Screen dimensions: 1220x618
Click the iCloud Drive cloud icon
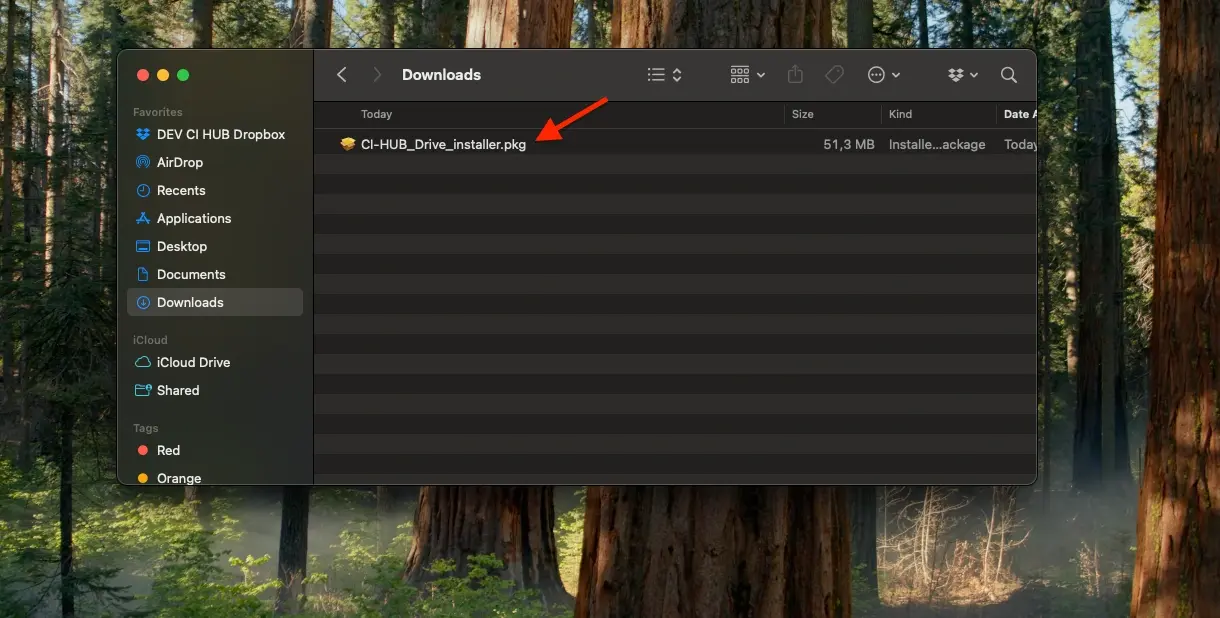143,362
